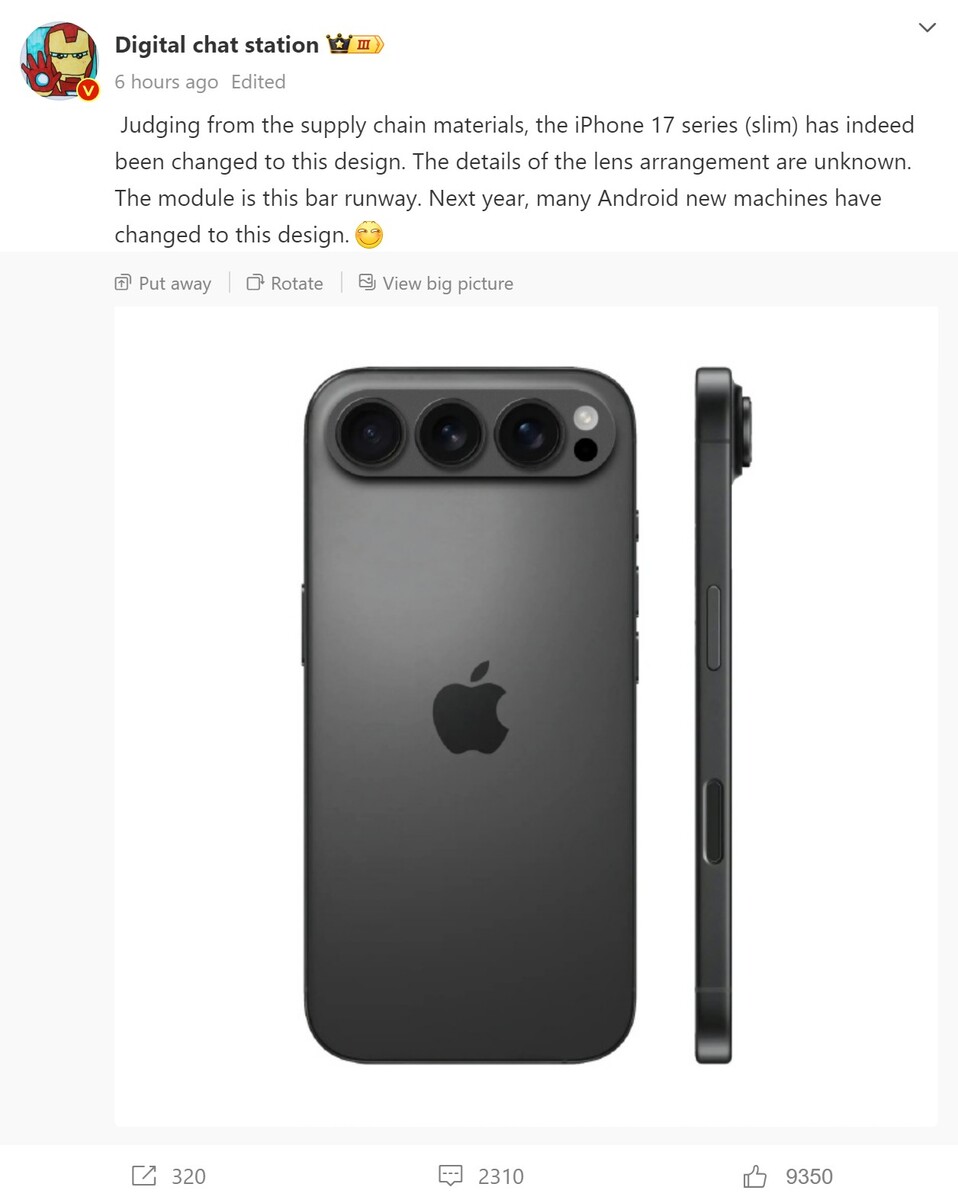
Task: Open the Digital chat station username link
Action: point(216,45)
